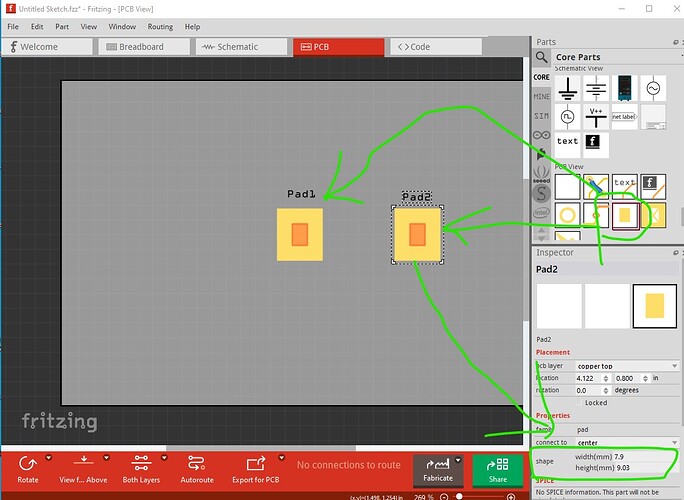Viewport: 684px width, 500px height.
Task: Switch to the Code tab
Action: pyautogui.click(x=436, y=47)
